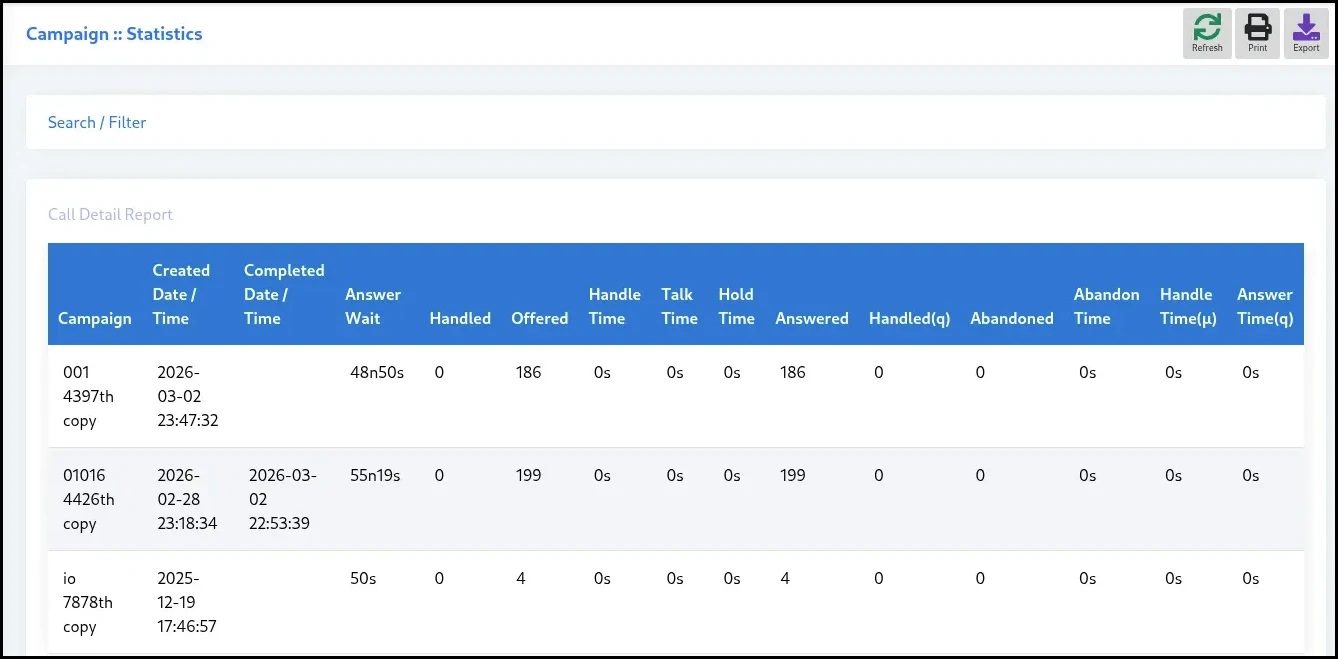Click the Answer Wait column header
1338x659 pixels.
pos(373,306)
